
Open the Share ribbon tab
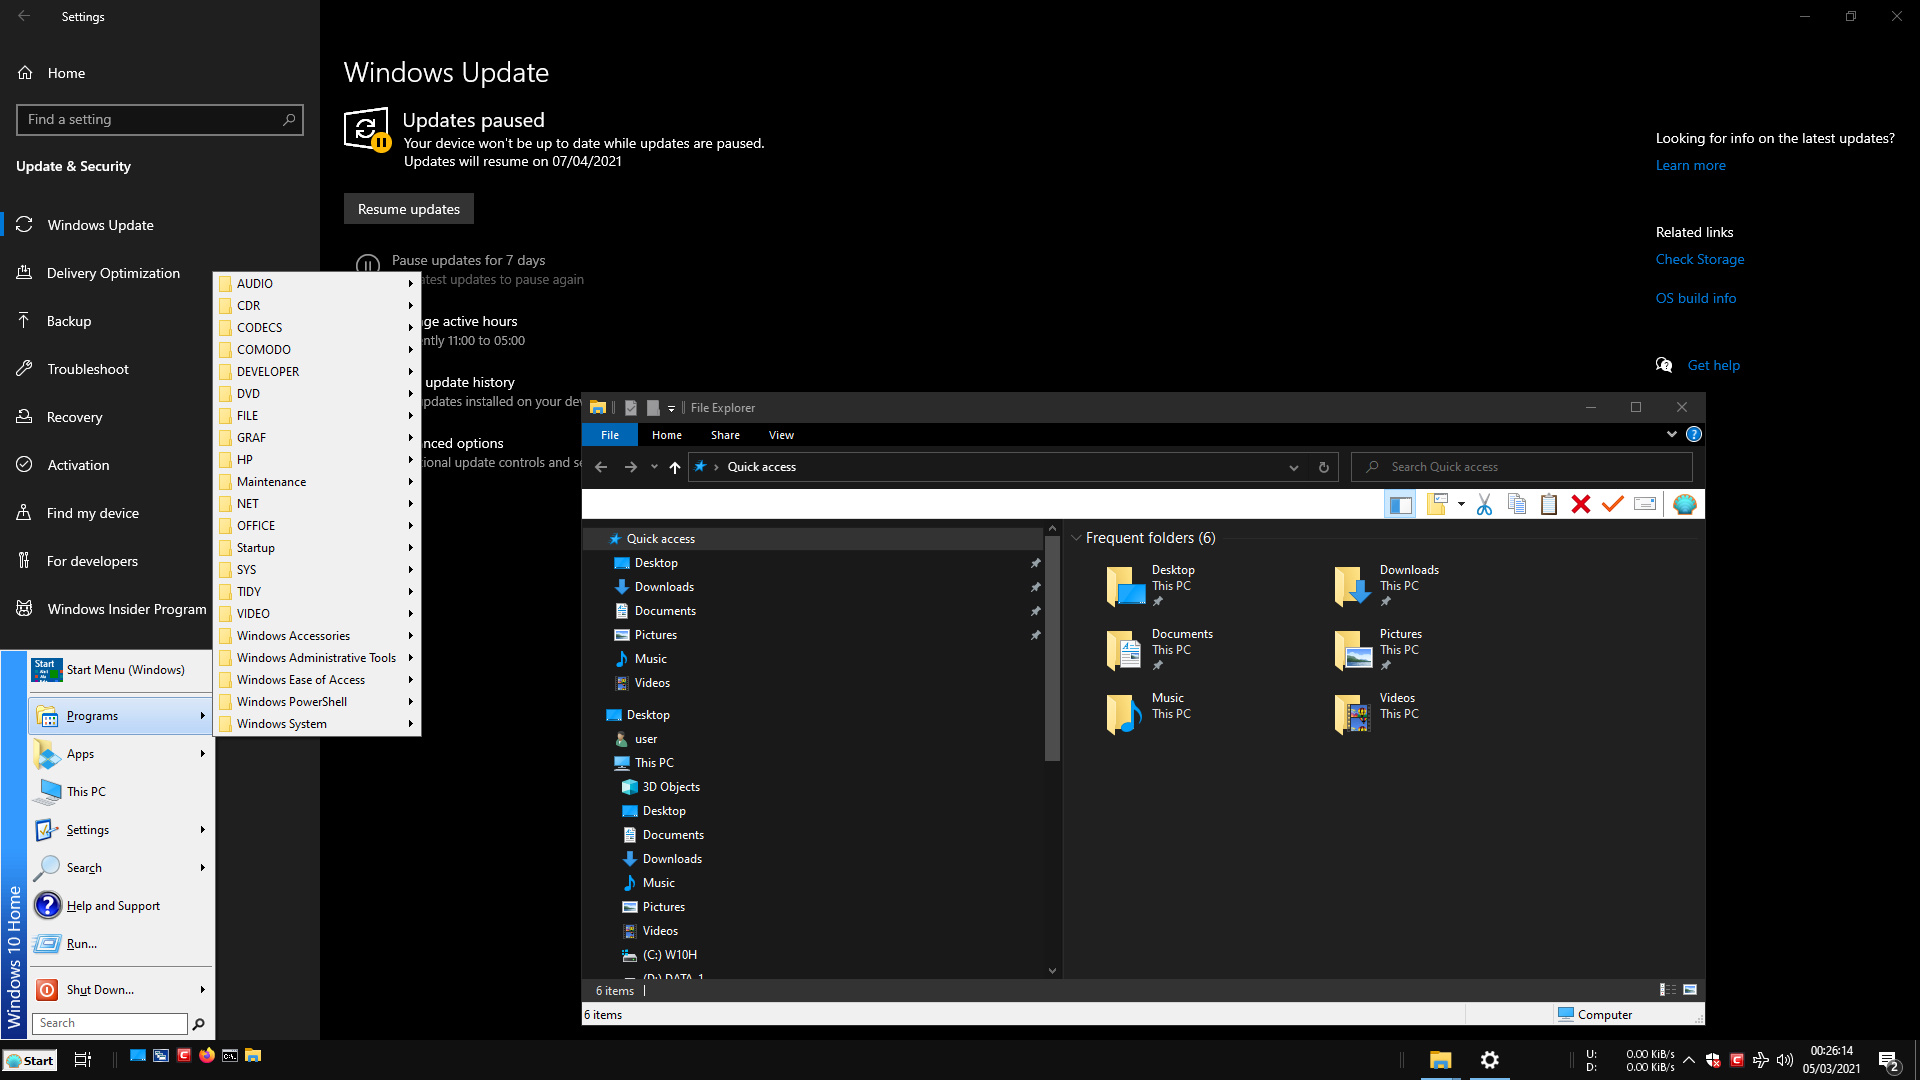(725, 435)
